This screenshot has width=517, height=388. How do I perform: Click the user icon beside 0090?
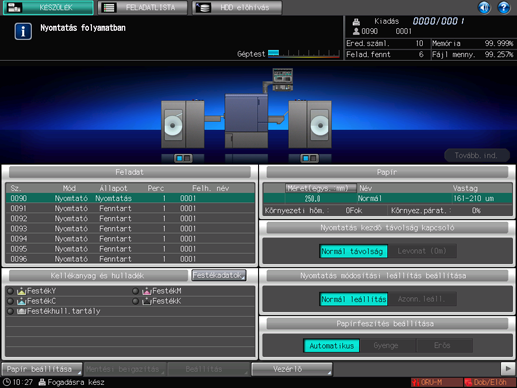click(356, 31)
